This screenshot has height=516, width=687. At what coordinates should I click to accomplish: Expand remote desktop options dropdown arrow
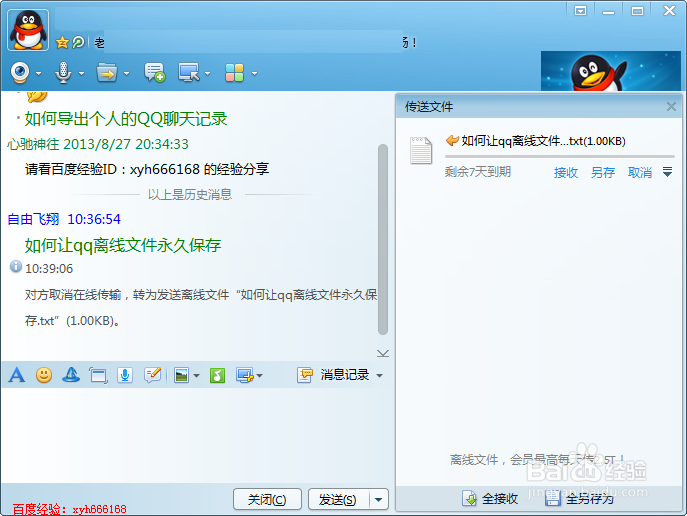[x=208, y=74]
